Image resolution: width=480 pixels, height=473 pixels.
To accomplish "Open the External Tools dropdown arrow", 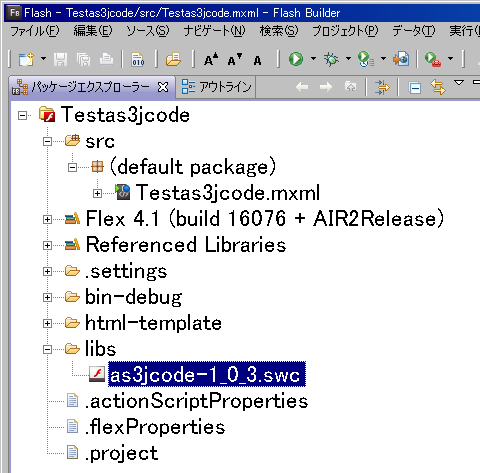I will click(x=450, y=59).
